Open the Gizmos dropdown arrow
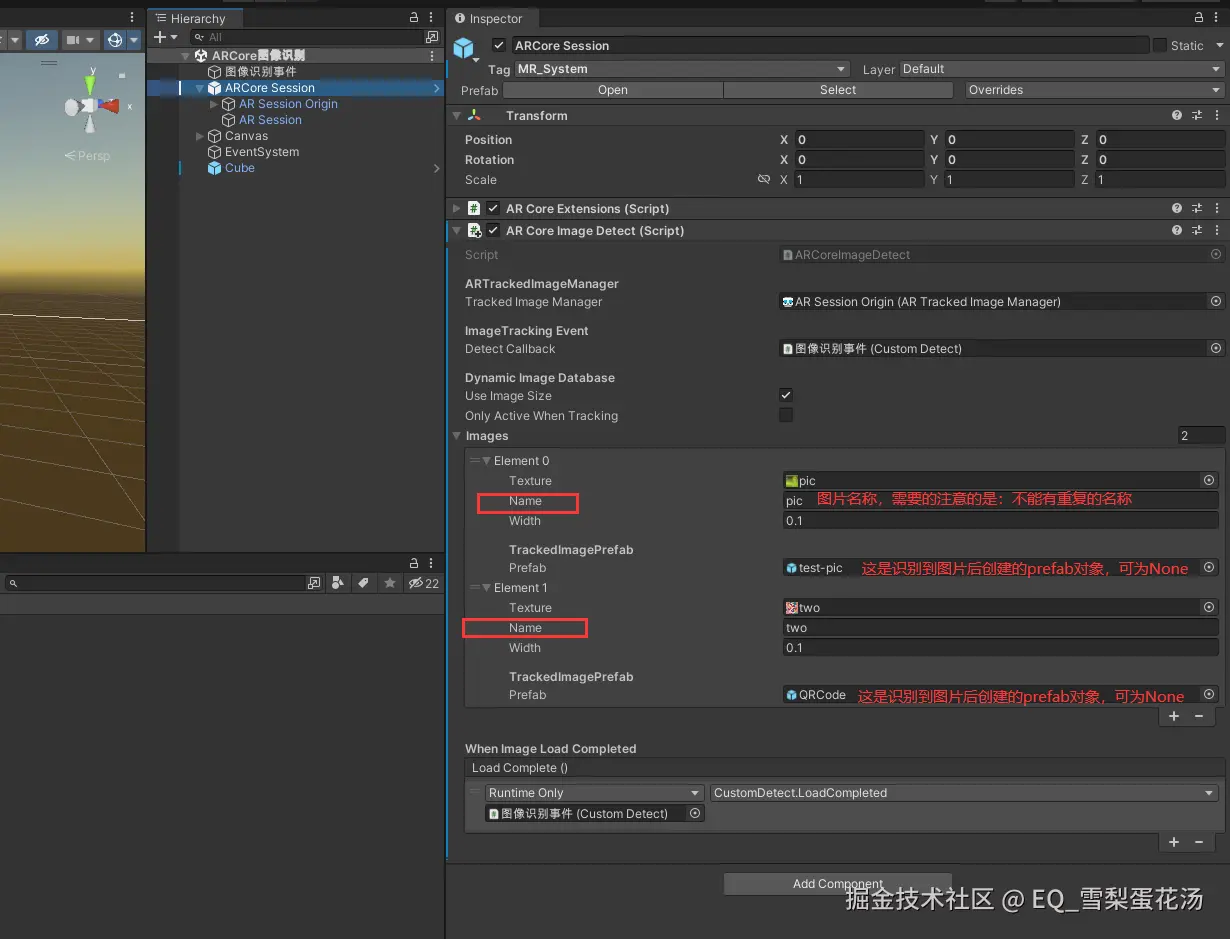 pos(133,40)
